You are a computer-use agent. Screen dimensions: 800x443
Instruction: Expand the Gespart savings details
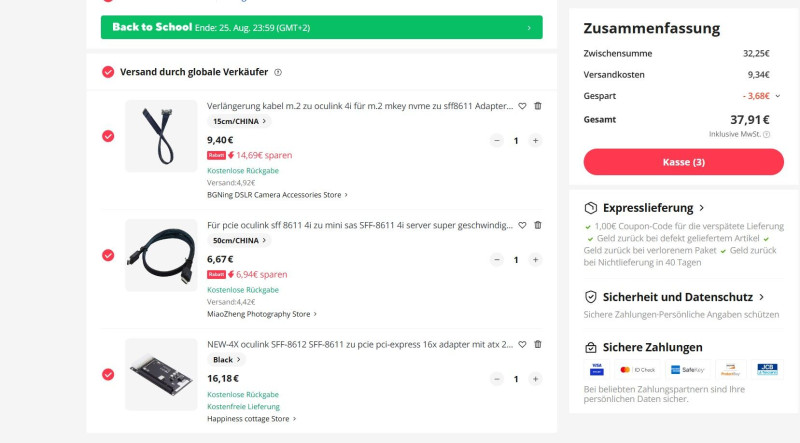778,96
